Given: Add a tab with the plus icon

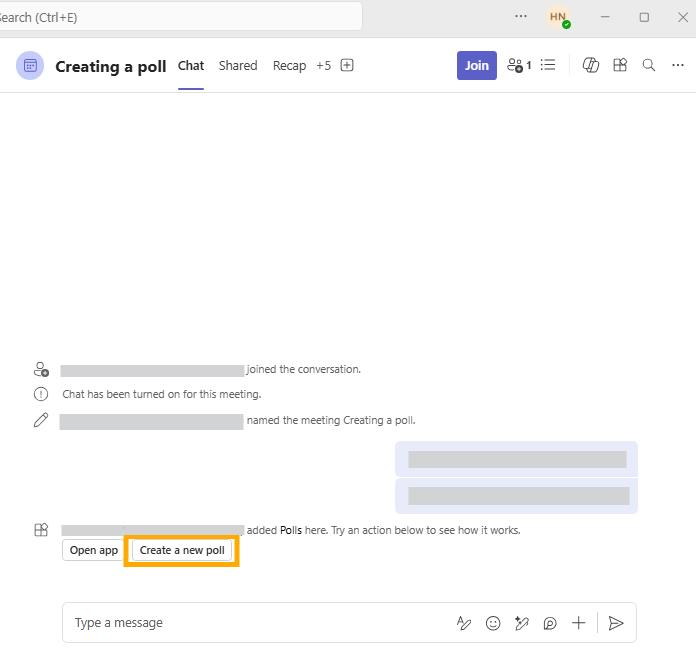Looking at the screenshot, I should [347, 65].
